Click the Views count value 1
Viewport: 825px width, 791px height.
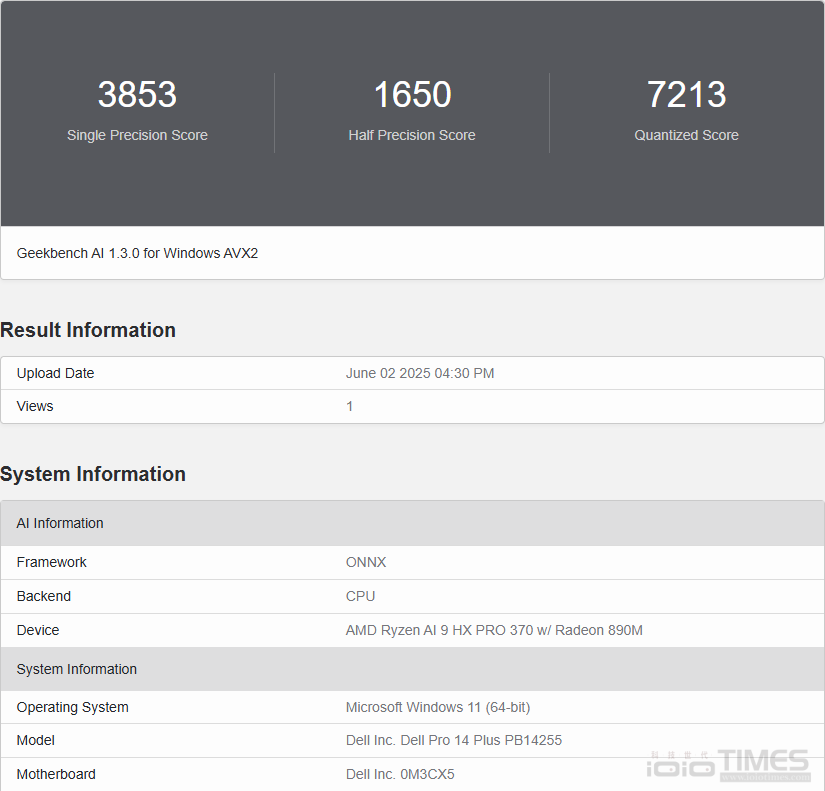(349, 406)
